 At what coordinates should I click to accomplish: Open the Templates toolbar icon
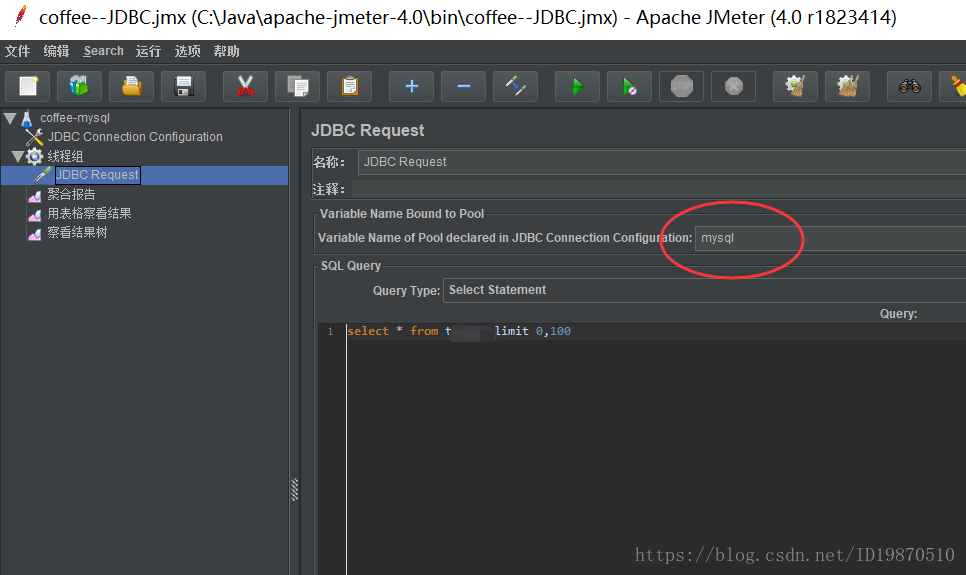coord(79,86)
